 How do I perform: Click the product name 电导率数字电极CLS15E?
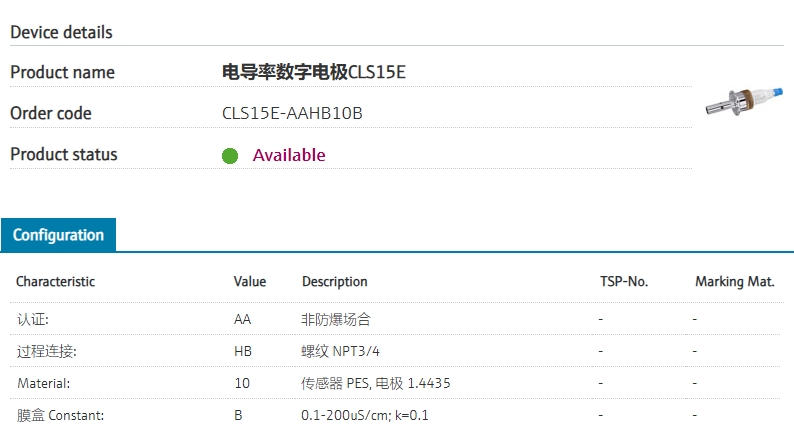314,72
